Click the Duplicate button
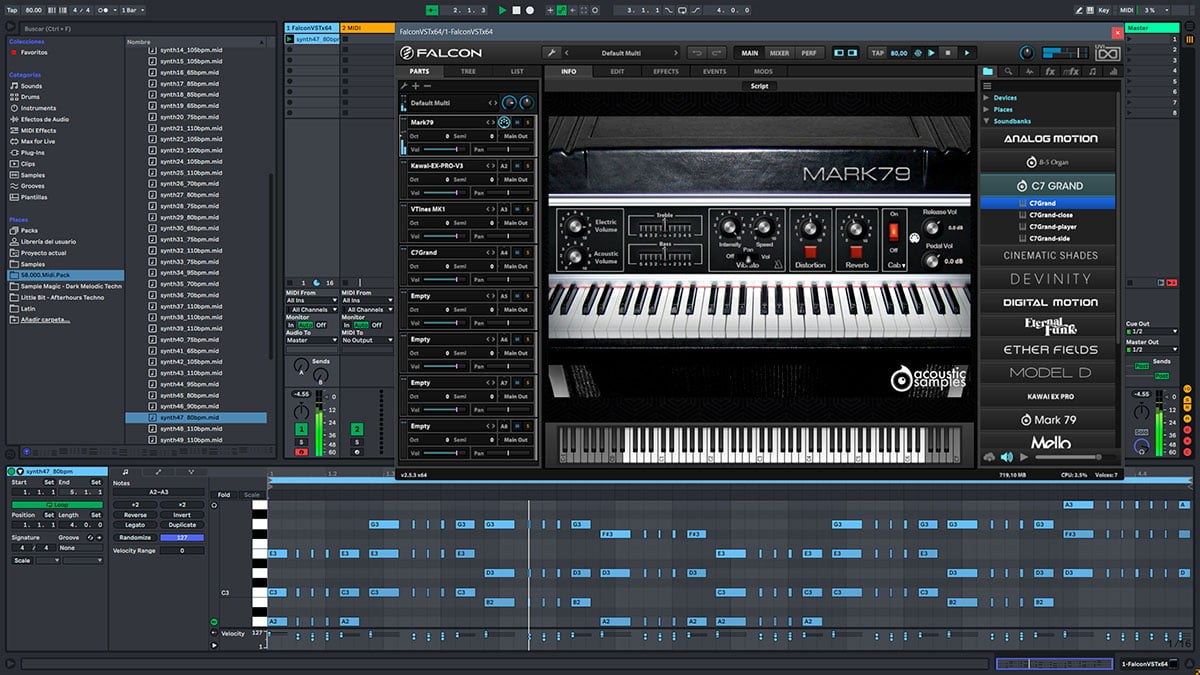 (x=182, y=525)
